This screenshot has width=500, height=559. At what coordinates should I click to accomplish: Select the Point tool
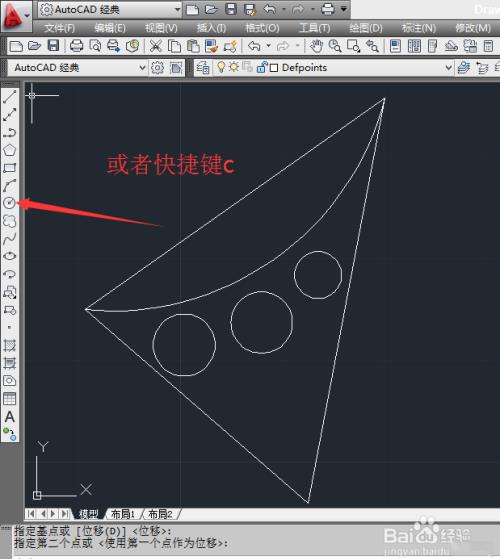pos(10,327)
